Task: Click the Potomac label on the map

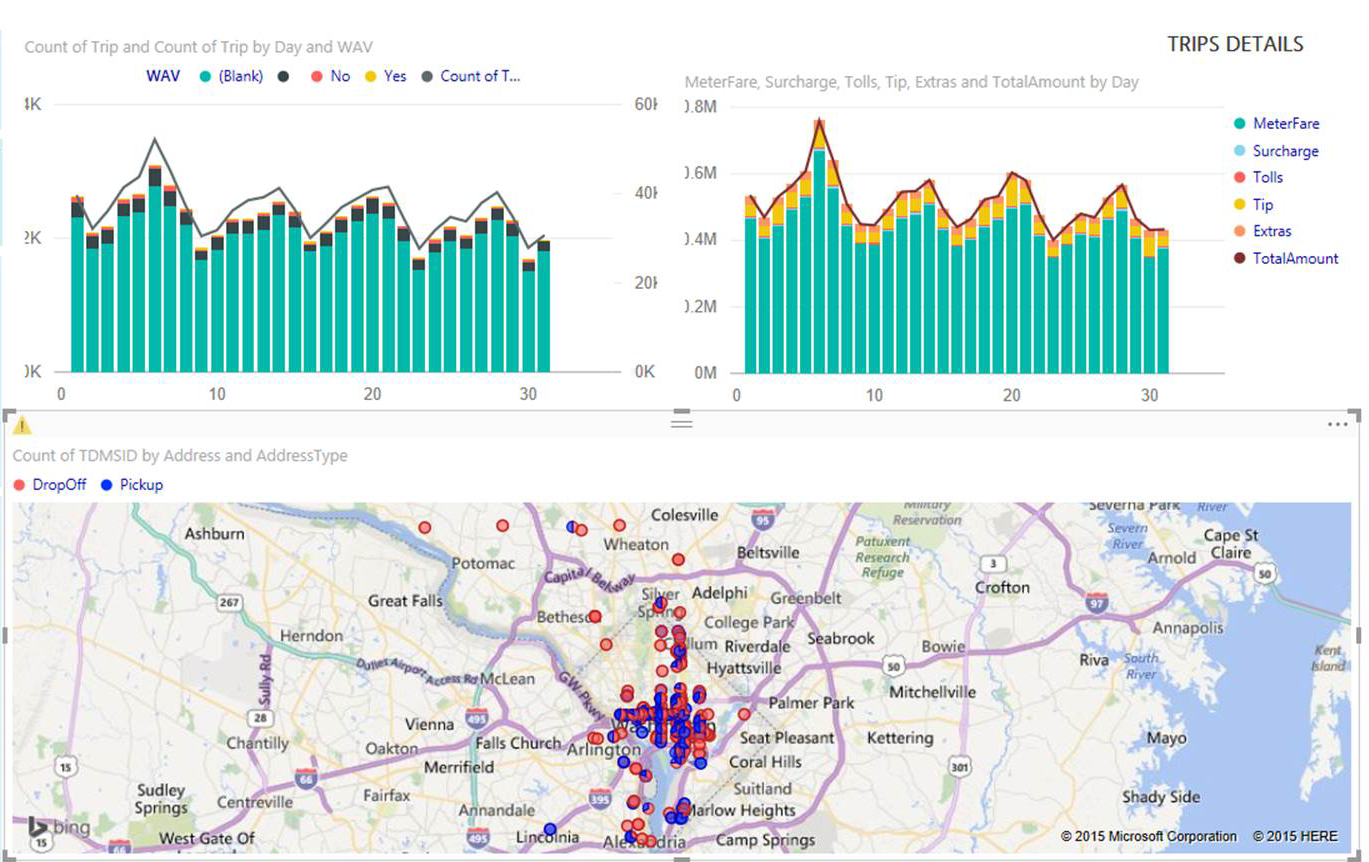Action: pyautogui.click(x=483, y=563)
